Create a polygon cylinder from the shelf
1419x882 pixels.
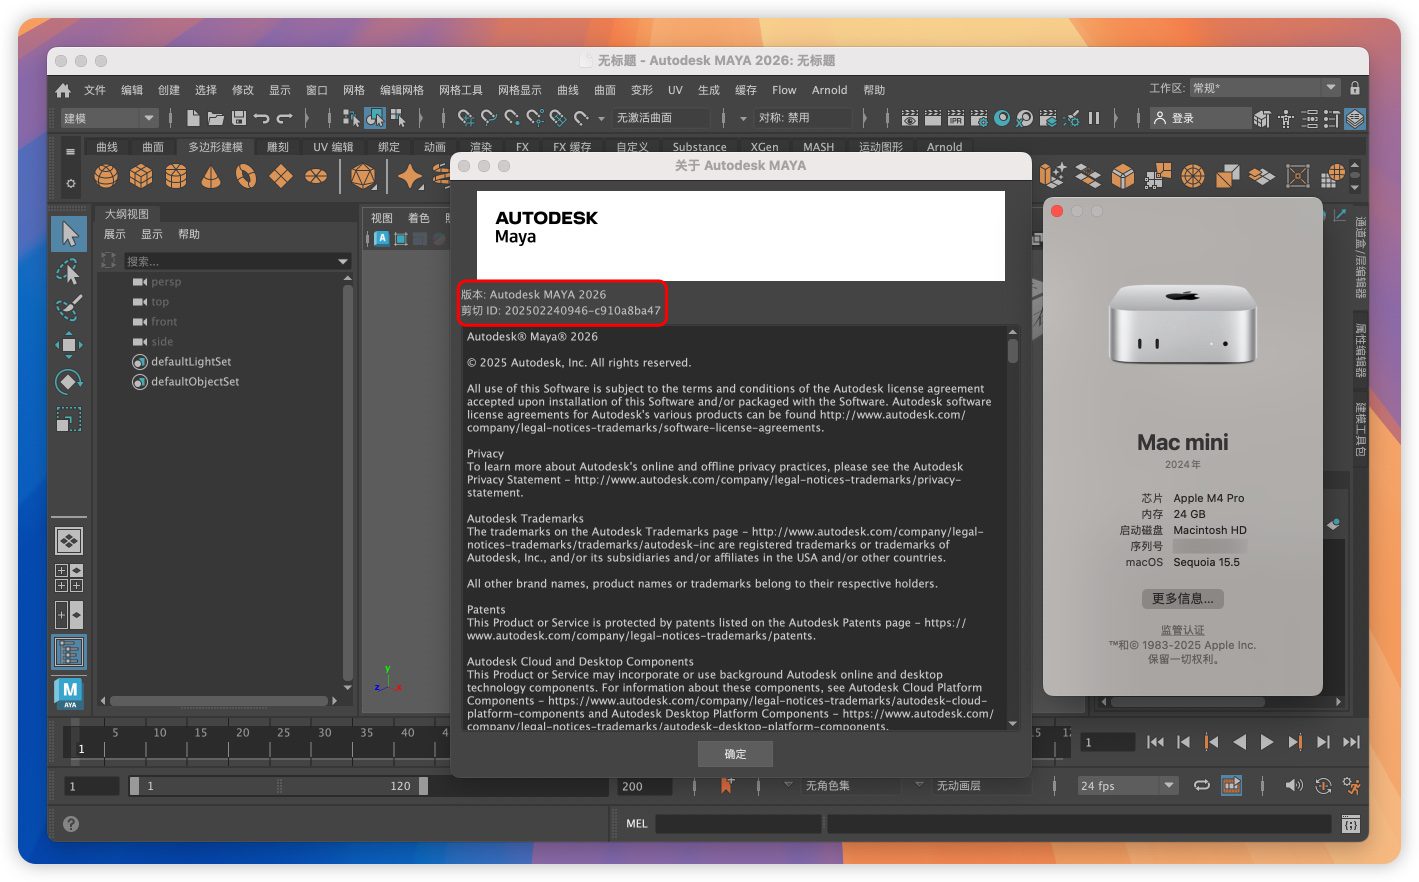click(176, 177)
